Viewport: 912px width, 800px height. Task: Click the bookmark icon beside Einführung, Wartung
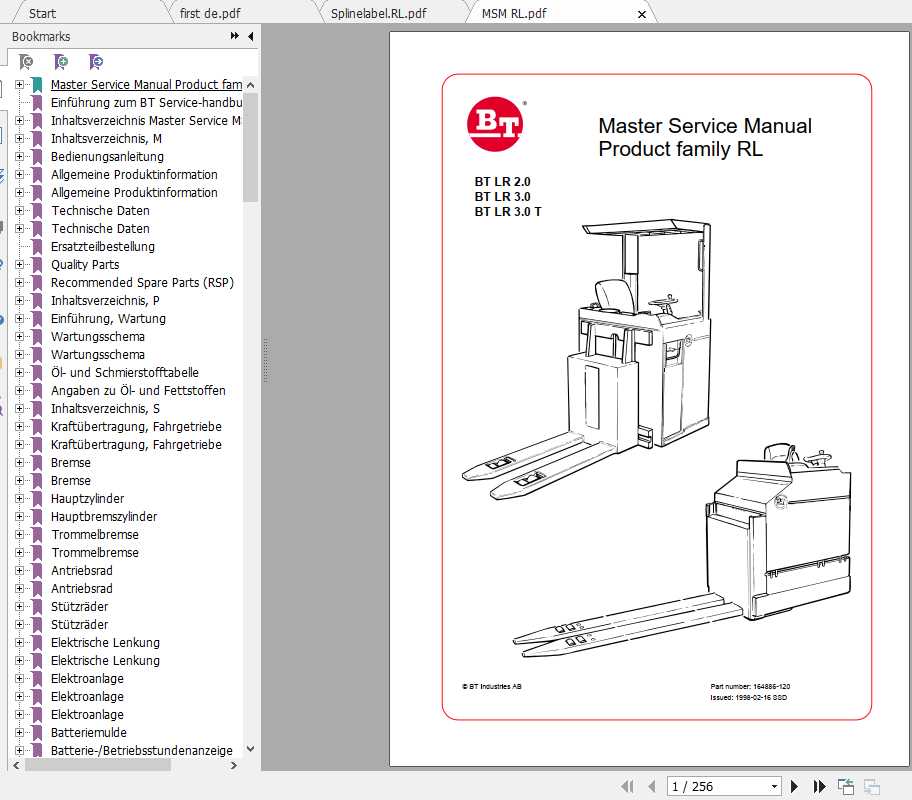point(37,319)
